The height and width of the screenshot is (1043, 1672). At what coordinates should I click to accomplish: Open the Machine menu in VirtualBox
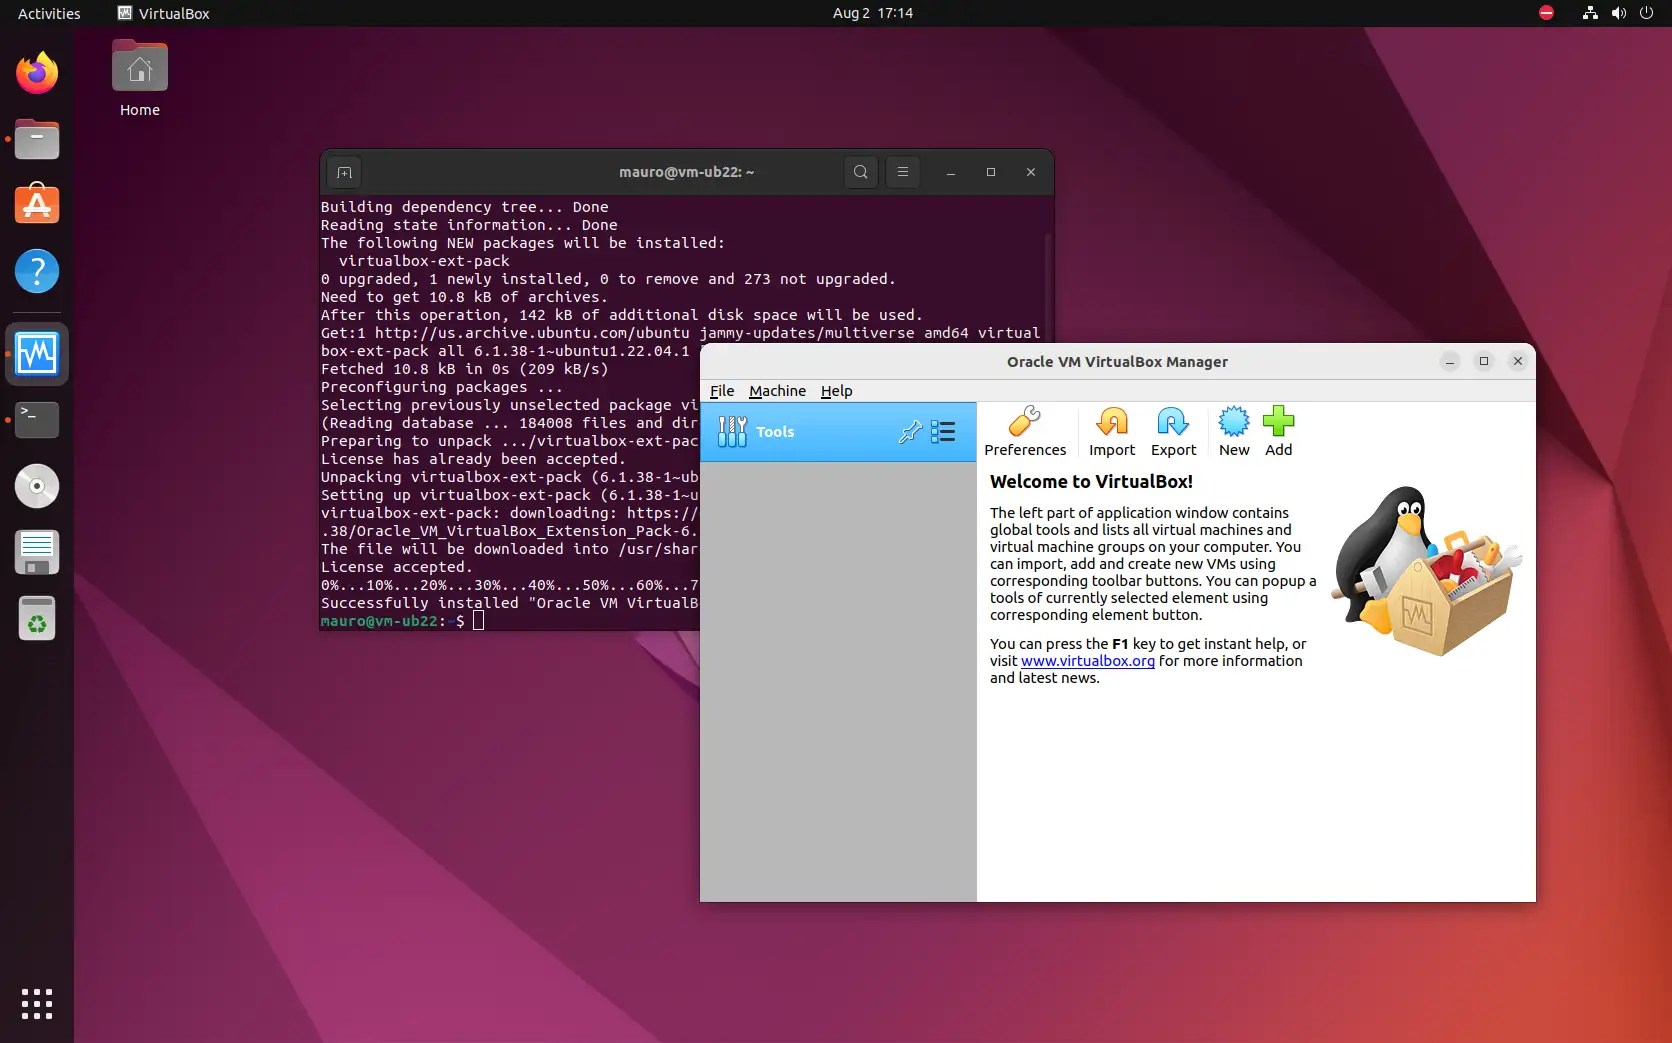tap(777, 391)
